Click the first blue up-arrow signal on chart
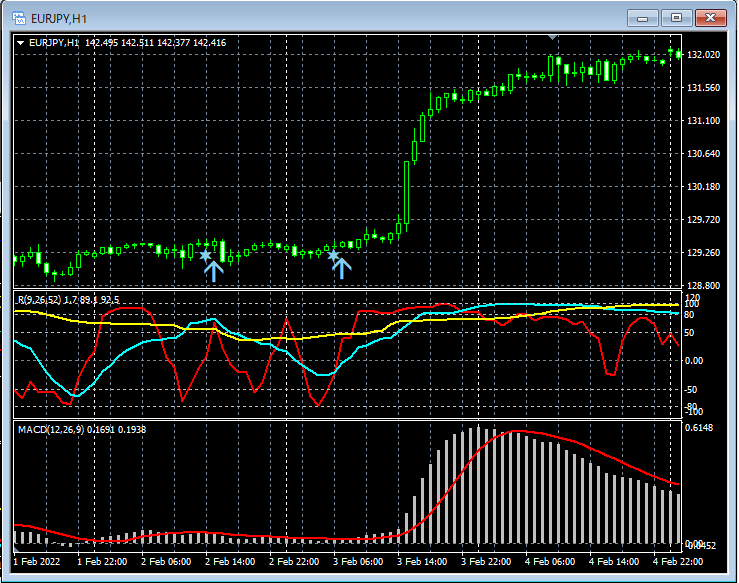 pyautogui.click(x=213, y=270)
